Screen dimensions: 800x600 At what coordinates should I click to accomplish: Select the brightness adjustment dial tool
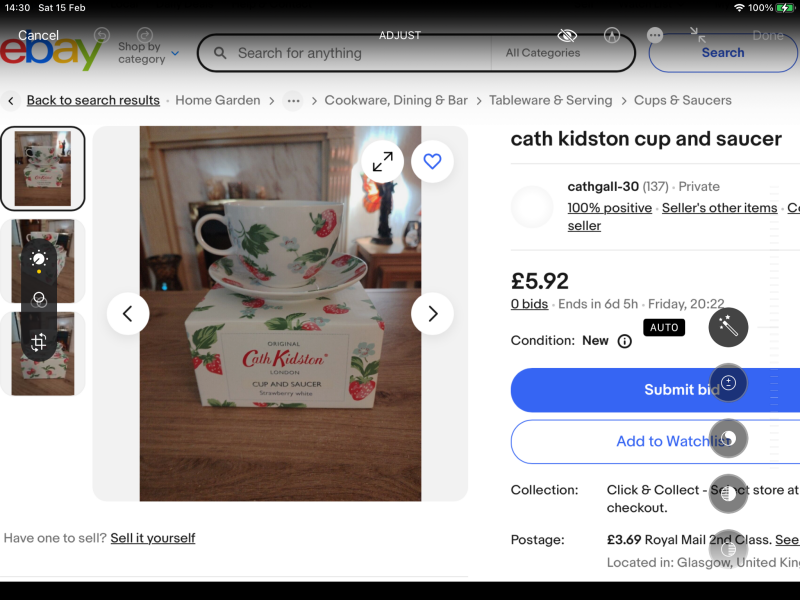tap(40, 260)
